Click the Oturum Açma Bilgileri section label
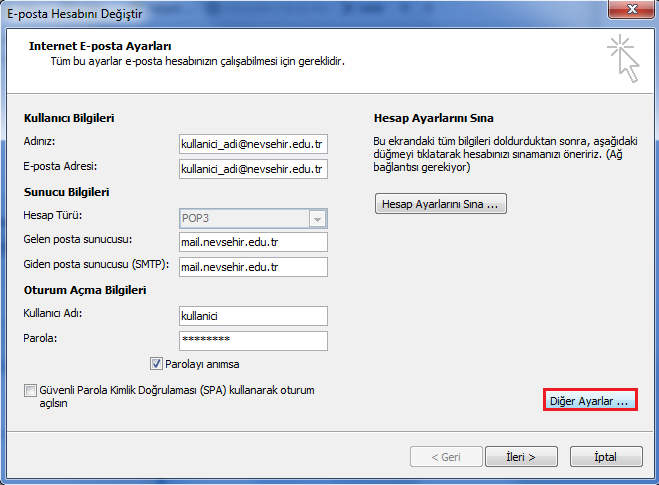The image size is (659, 485). click(x=85, y=290)
